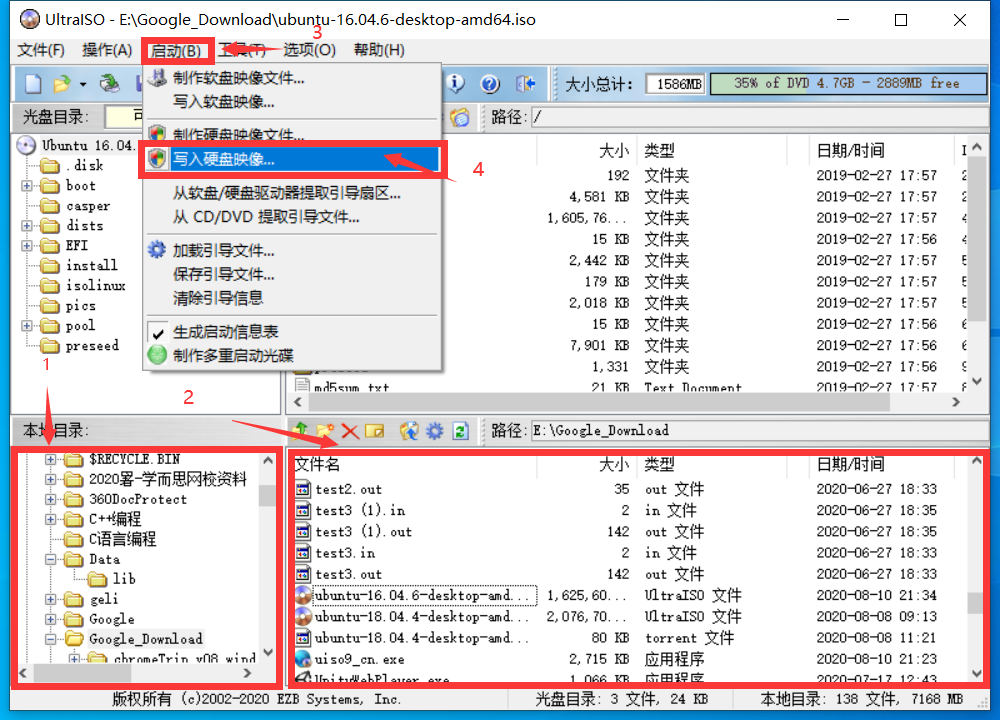Choose 从软盘/硬盘驱动器提取引导扇区

point(293,193)
